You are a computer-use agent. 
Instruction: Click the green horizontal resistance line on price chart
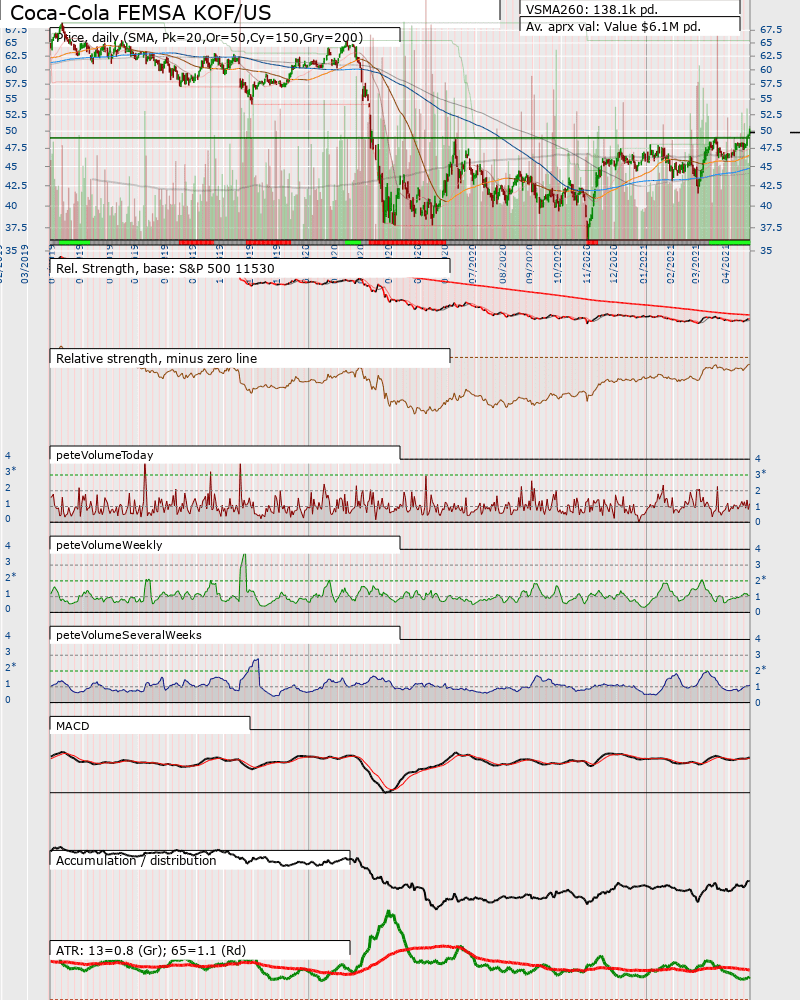click(x=399, y=138)
